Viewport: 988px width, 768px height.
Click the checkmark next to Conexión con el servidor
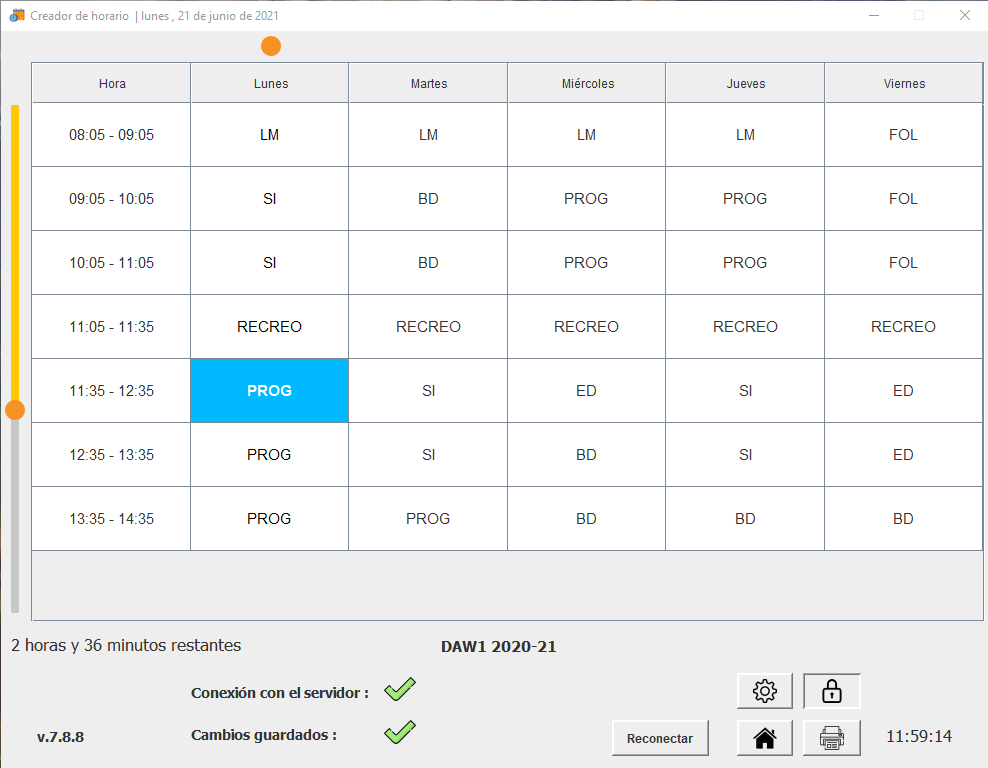click(x=399, y=689)
